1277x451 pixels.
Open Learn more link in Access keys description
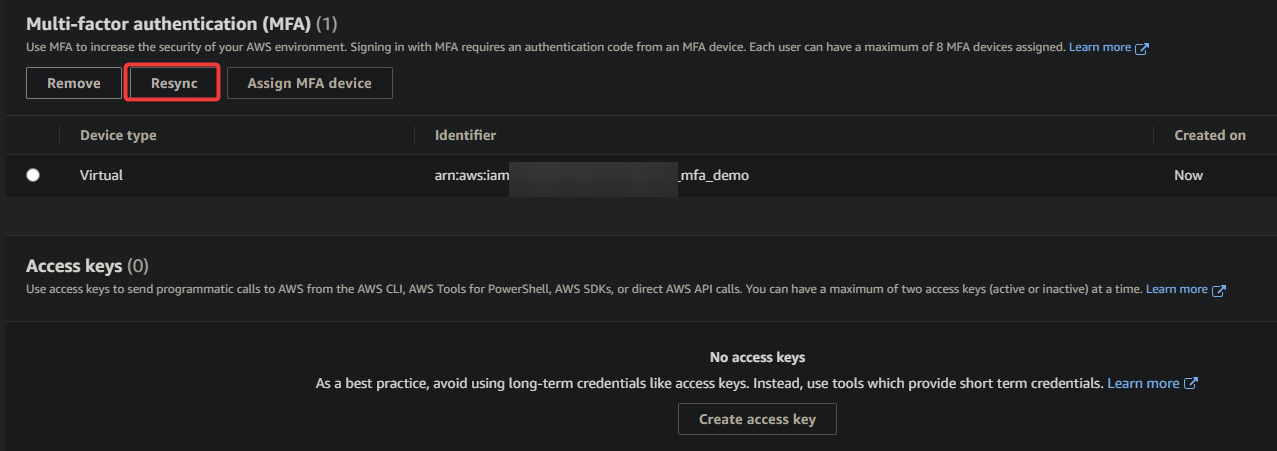pyautogui.click(x=1177, y=289)
